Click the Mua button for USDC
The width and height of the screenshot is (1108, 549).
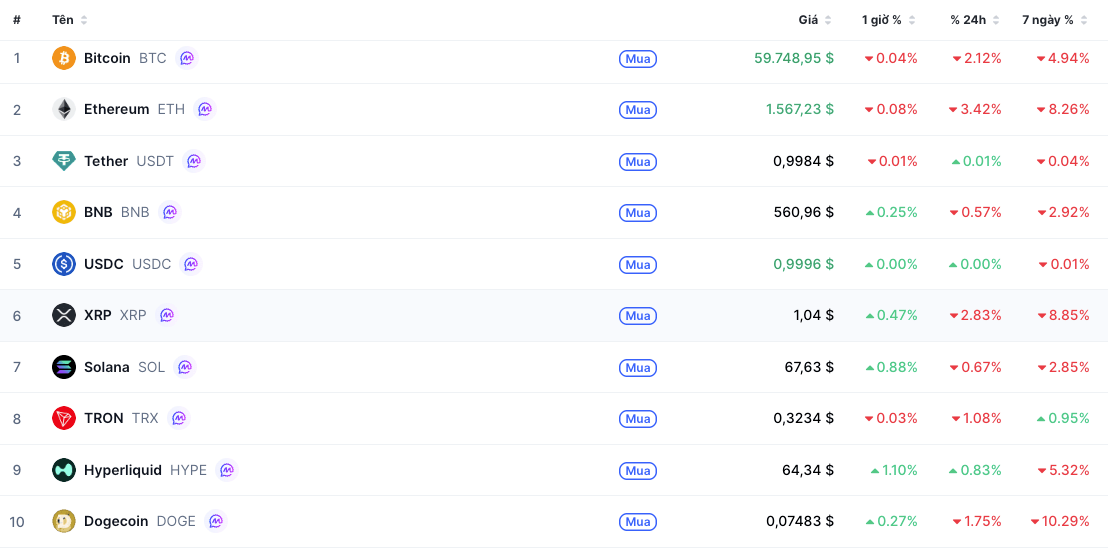[x=638, y=264]
